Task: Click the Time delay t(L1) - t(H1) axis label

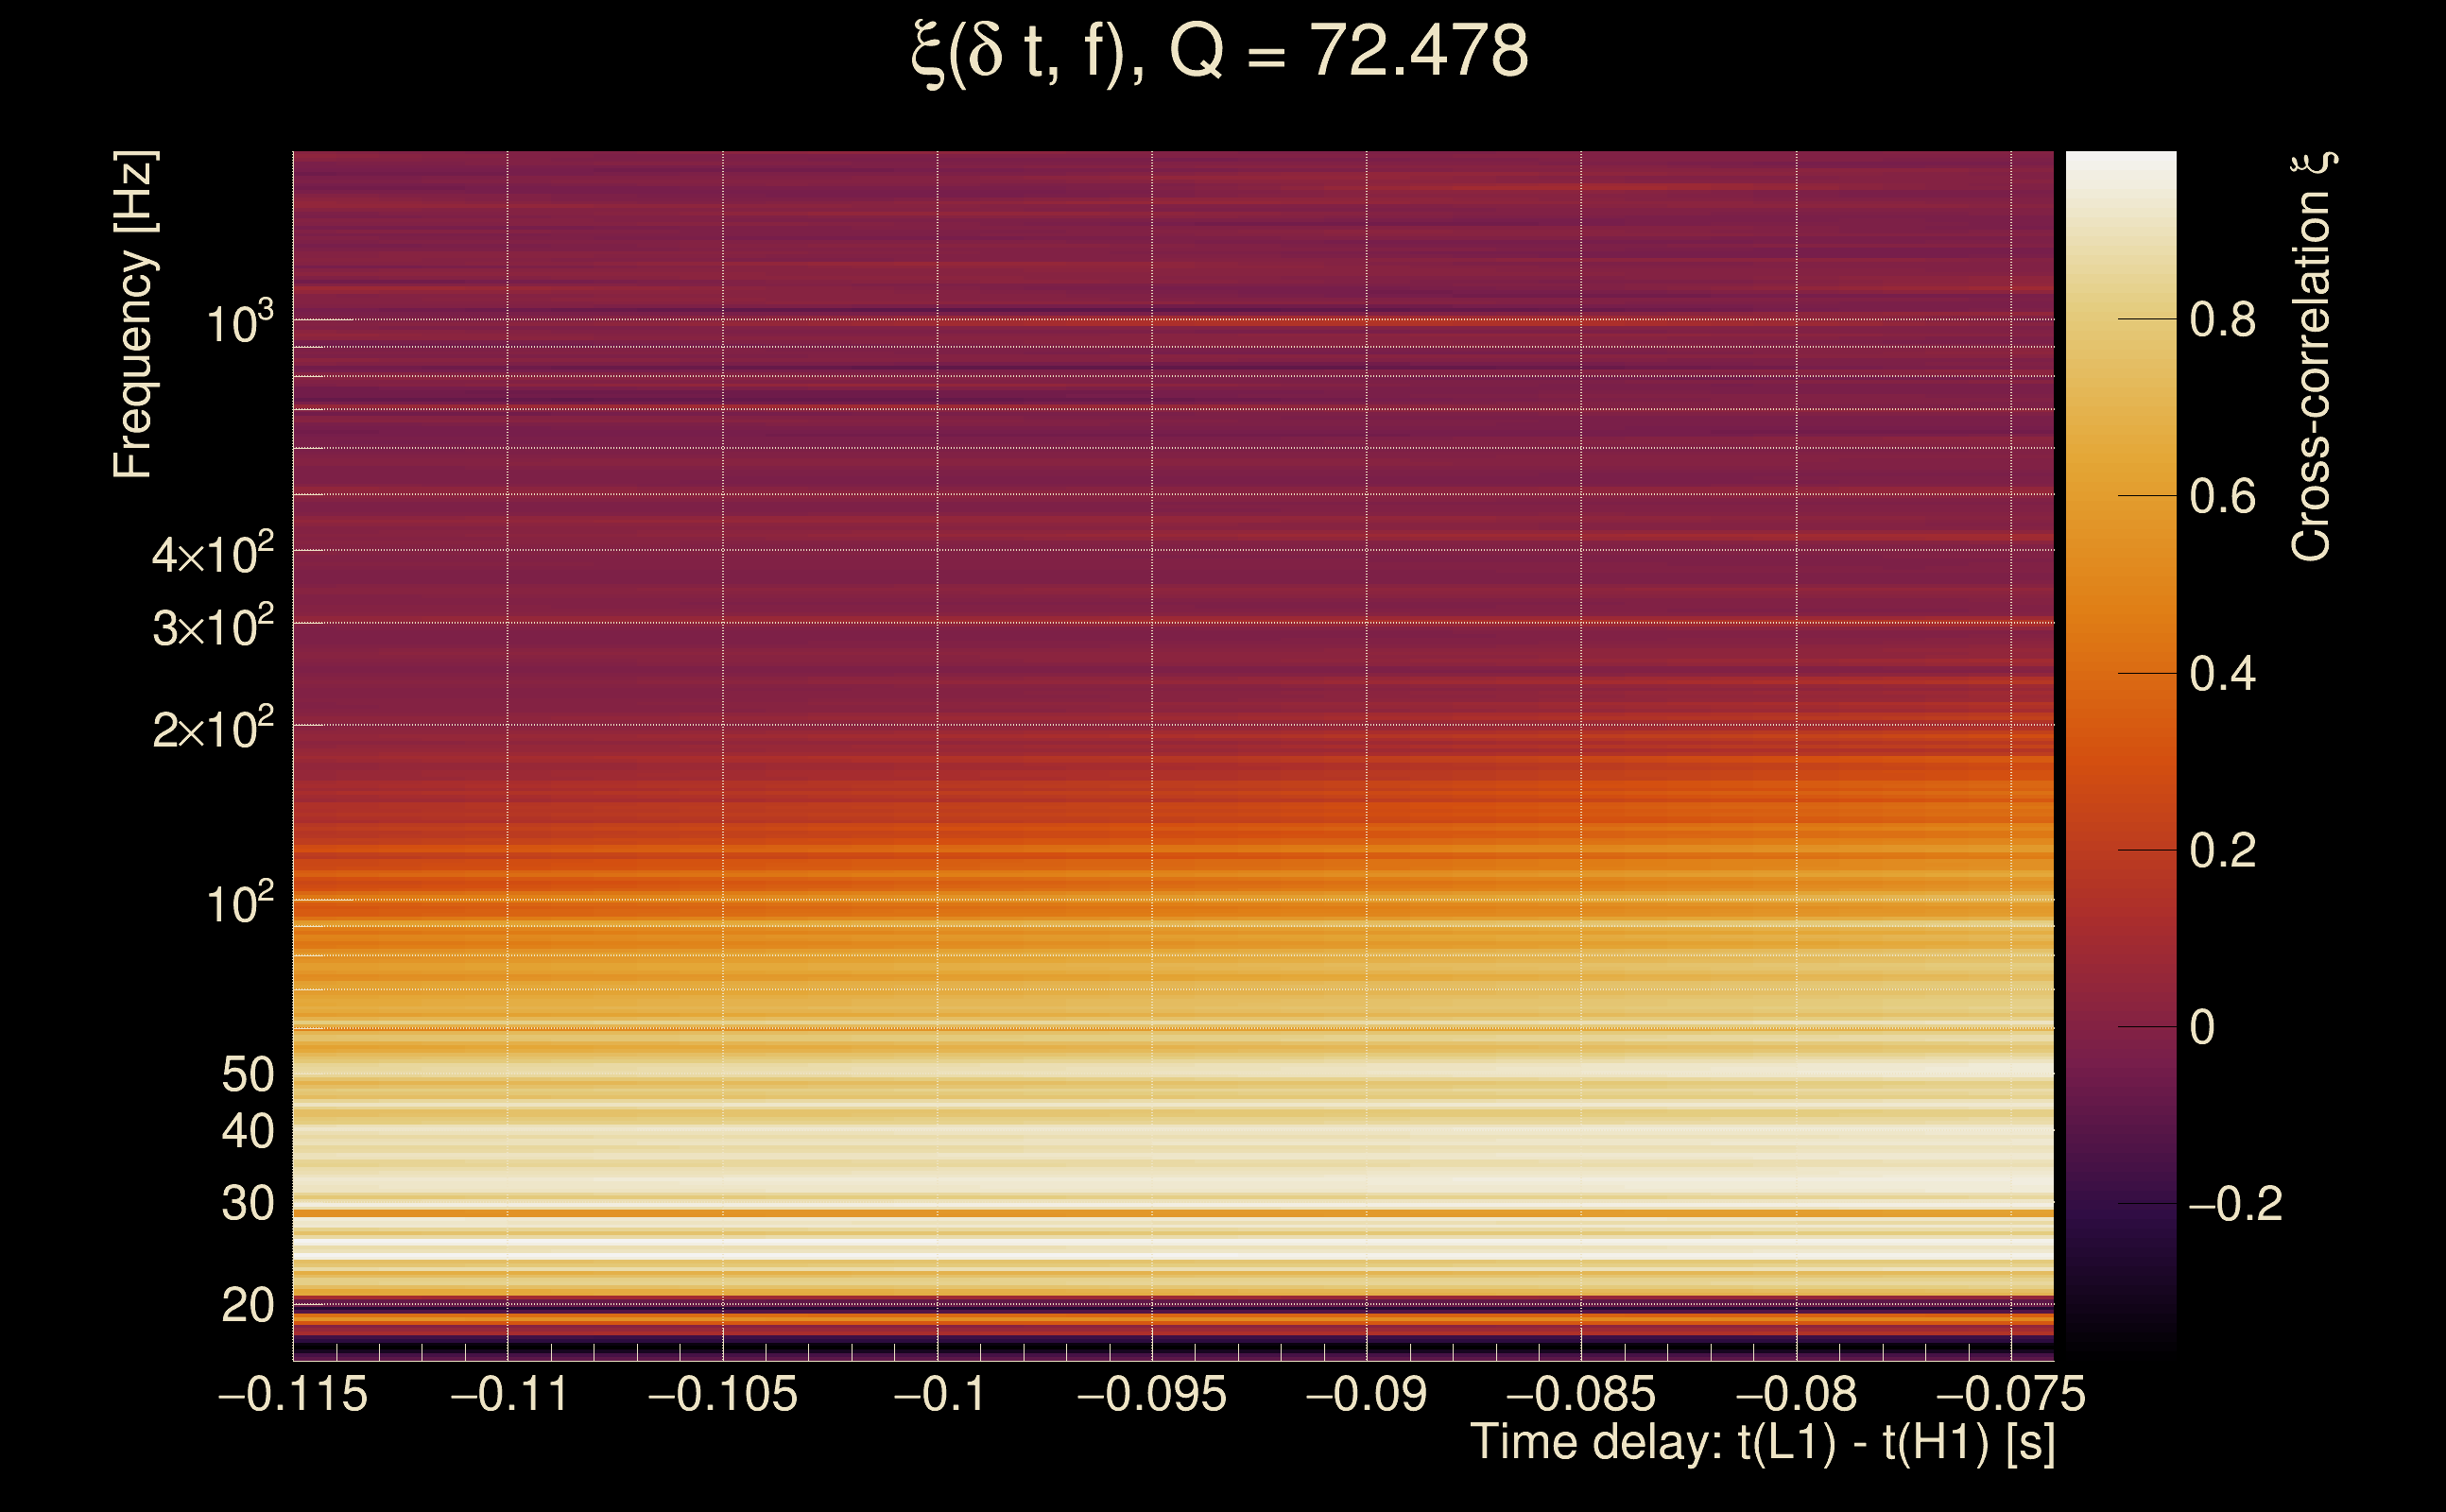Action: (x=1762, y=1442)
